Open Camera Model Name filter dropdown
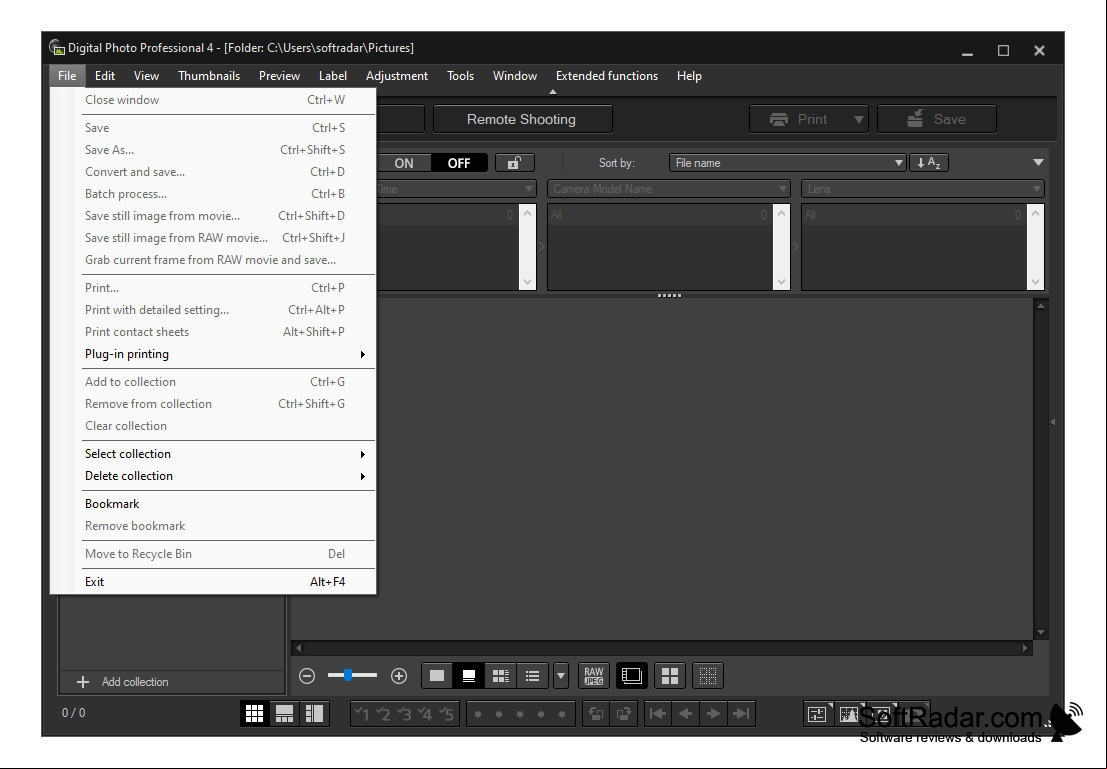This screenshot has width=1107, height=769. [668, 189]
